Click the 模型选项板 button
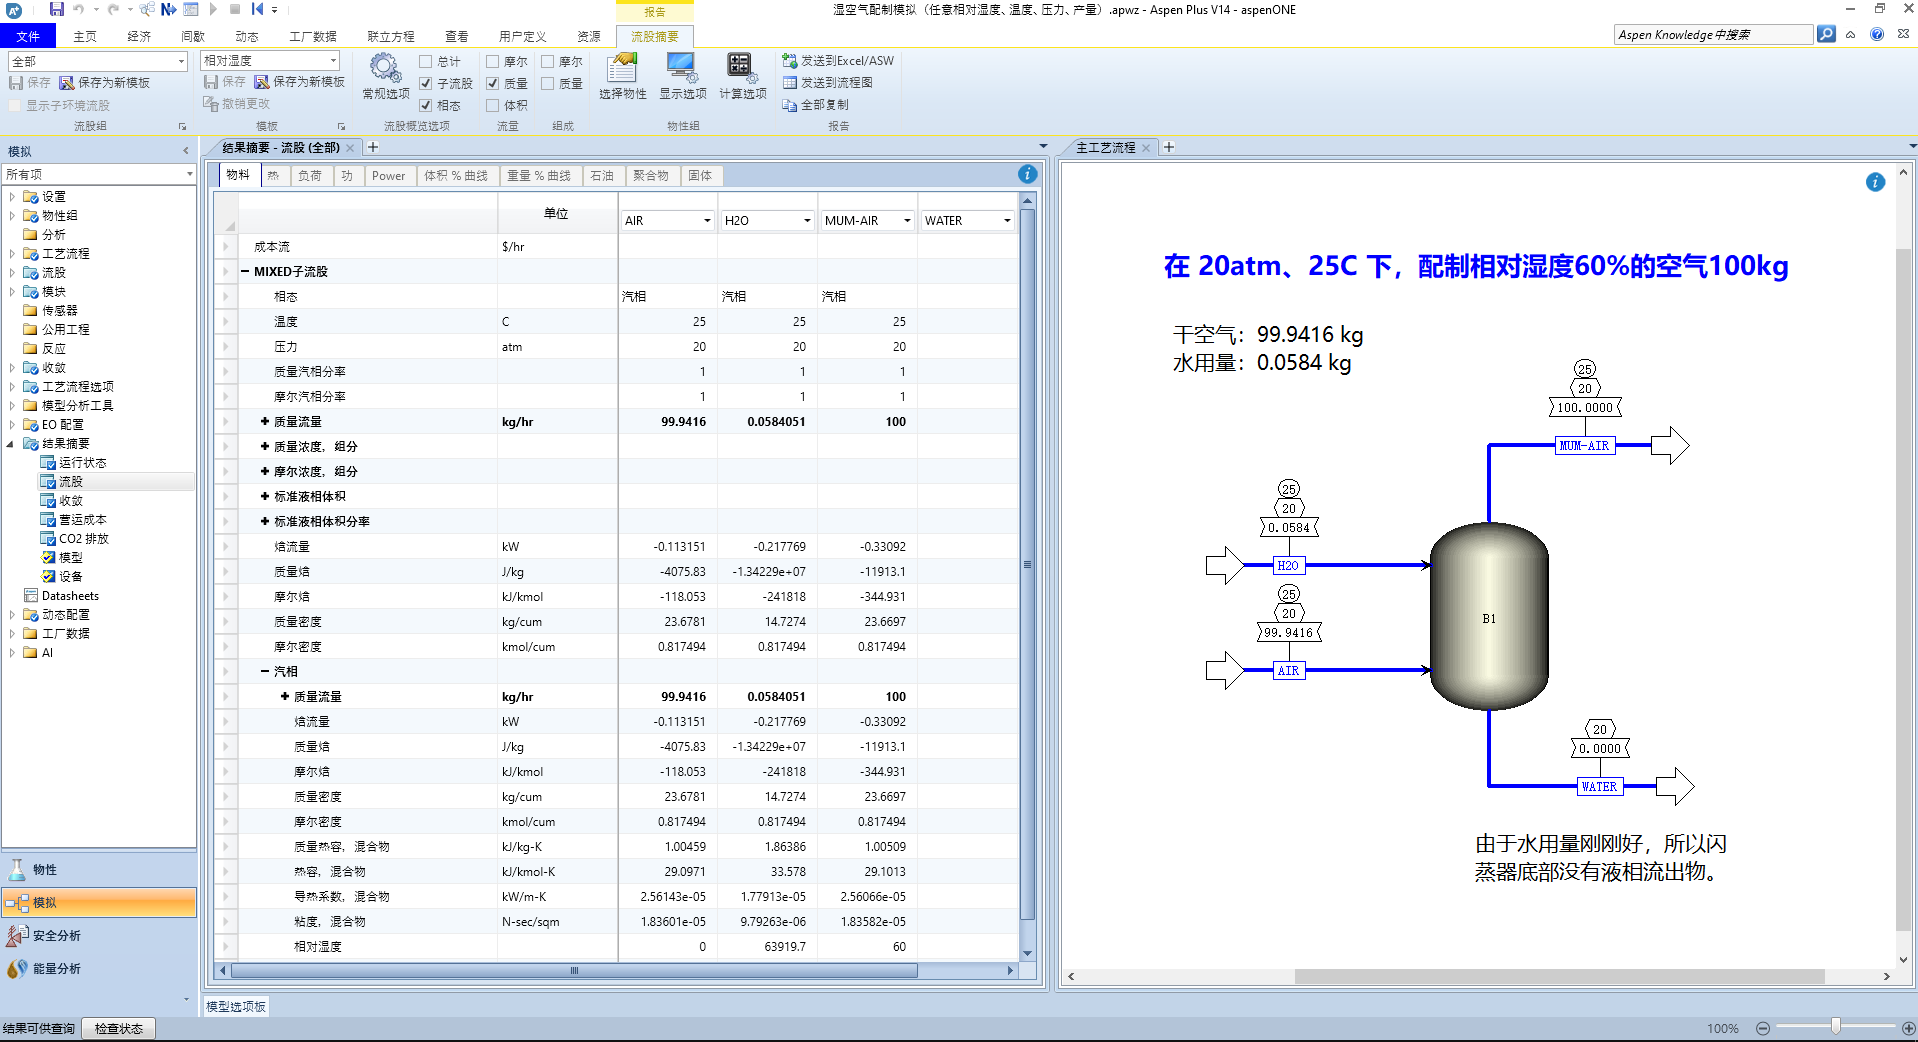This screenshot has height=1042, width=1918. (x=236, y=1006)
